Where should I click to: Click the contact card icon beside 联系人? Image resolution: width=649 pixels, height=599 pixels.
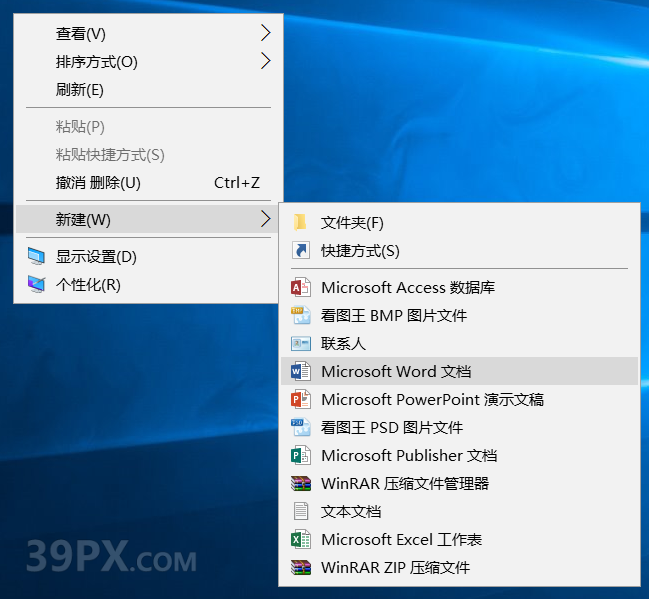301,344
